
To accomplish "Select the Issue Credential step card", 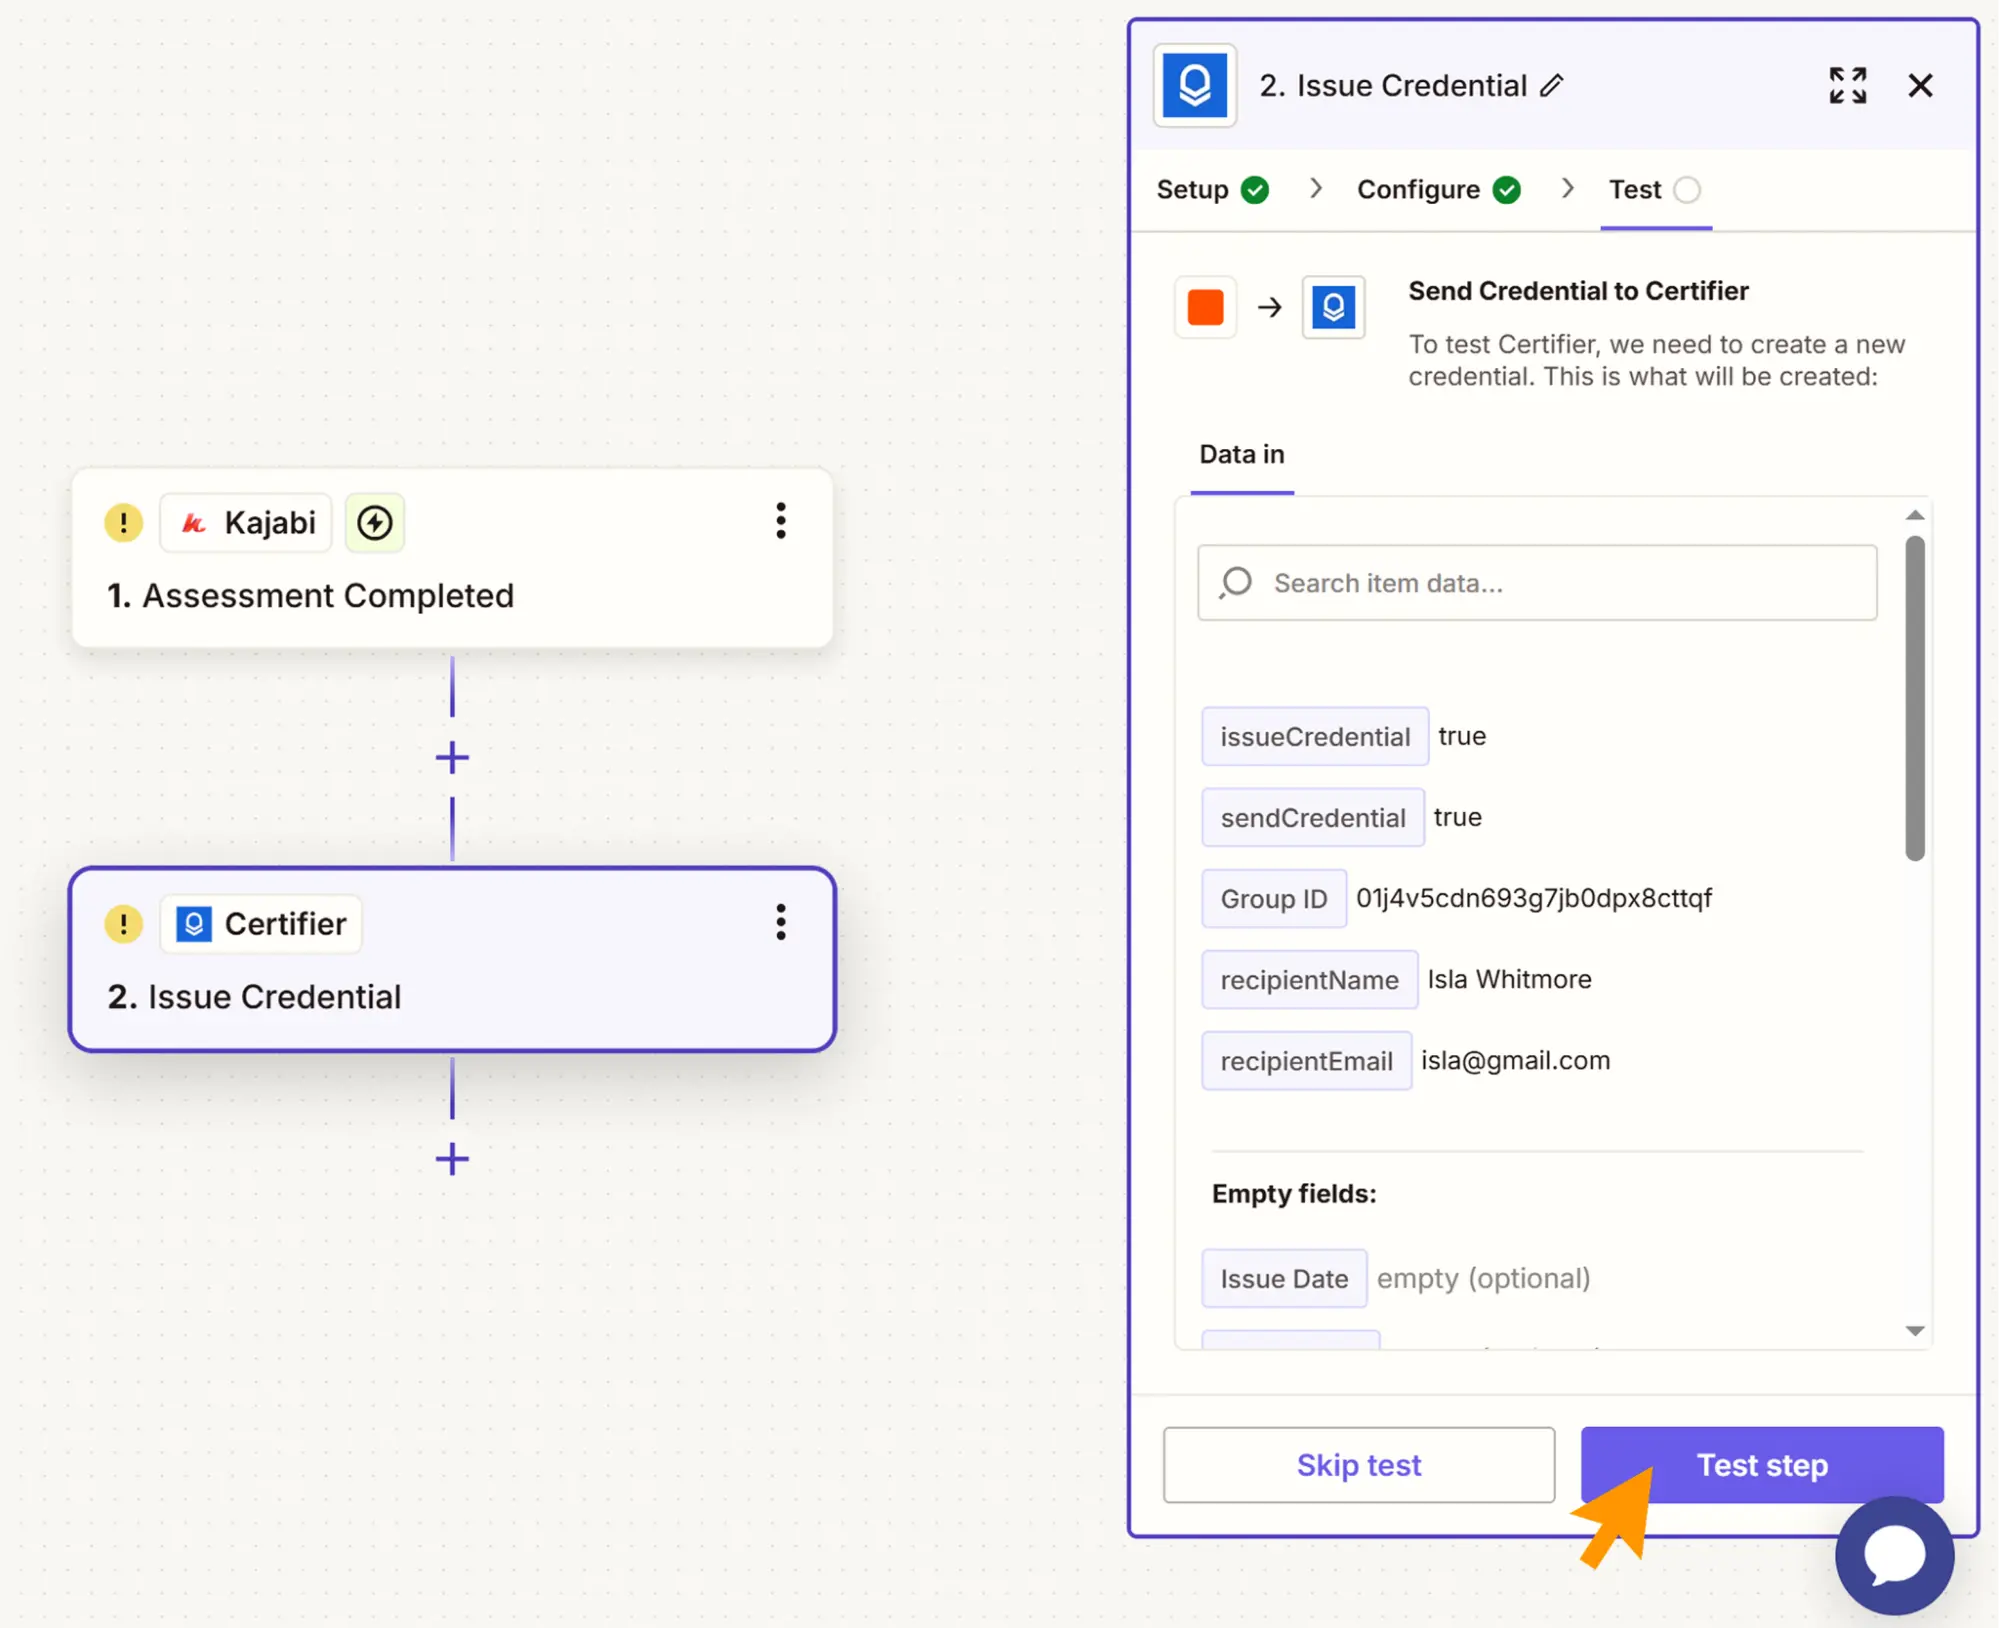I will point(452,960).
